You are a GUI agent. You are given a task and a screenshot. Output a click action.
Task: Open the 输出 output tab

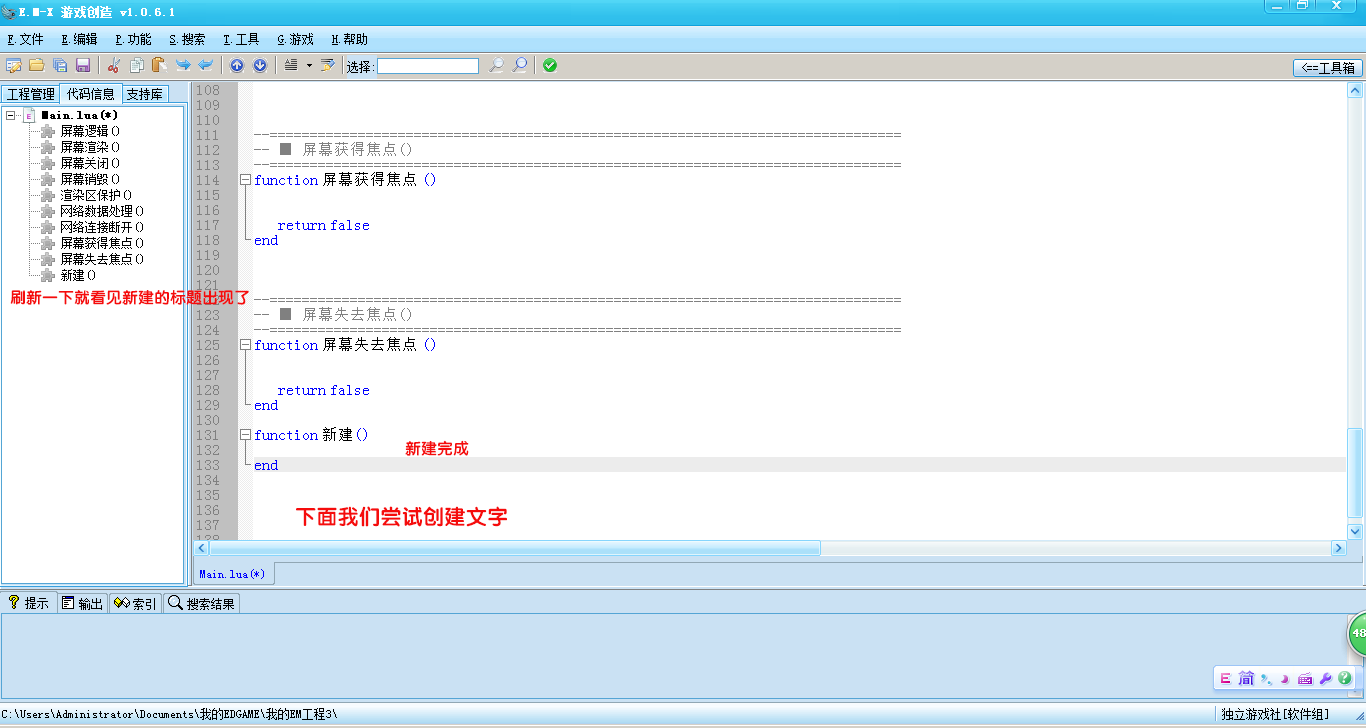(x=82, y=603)
